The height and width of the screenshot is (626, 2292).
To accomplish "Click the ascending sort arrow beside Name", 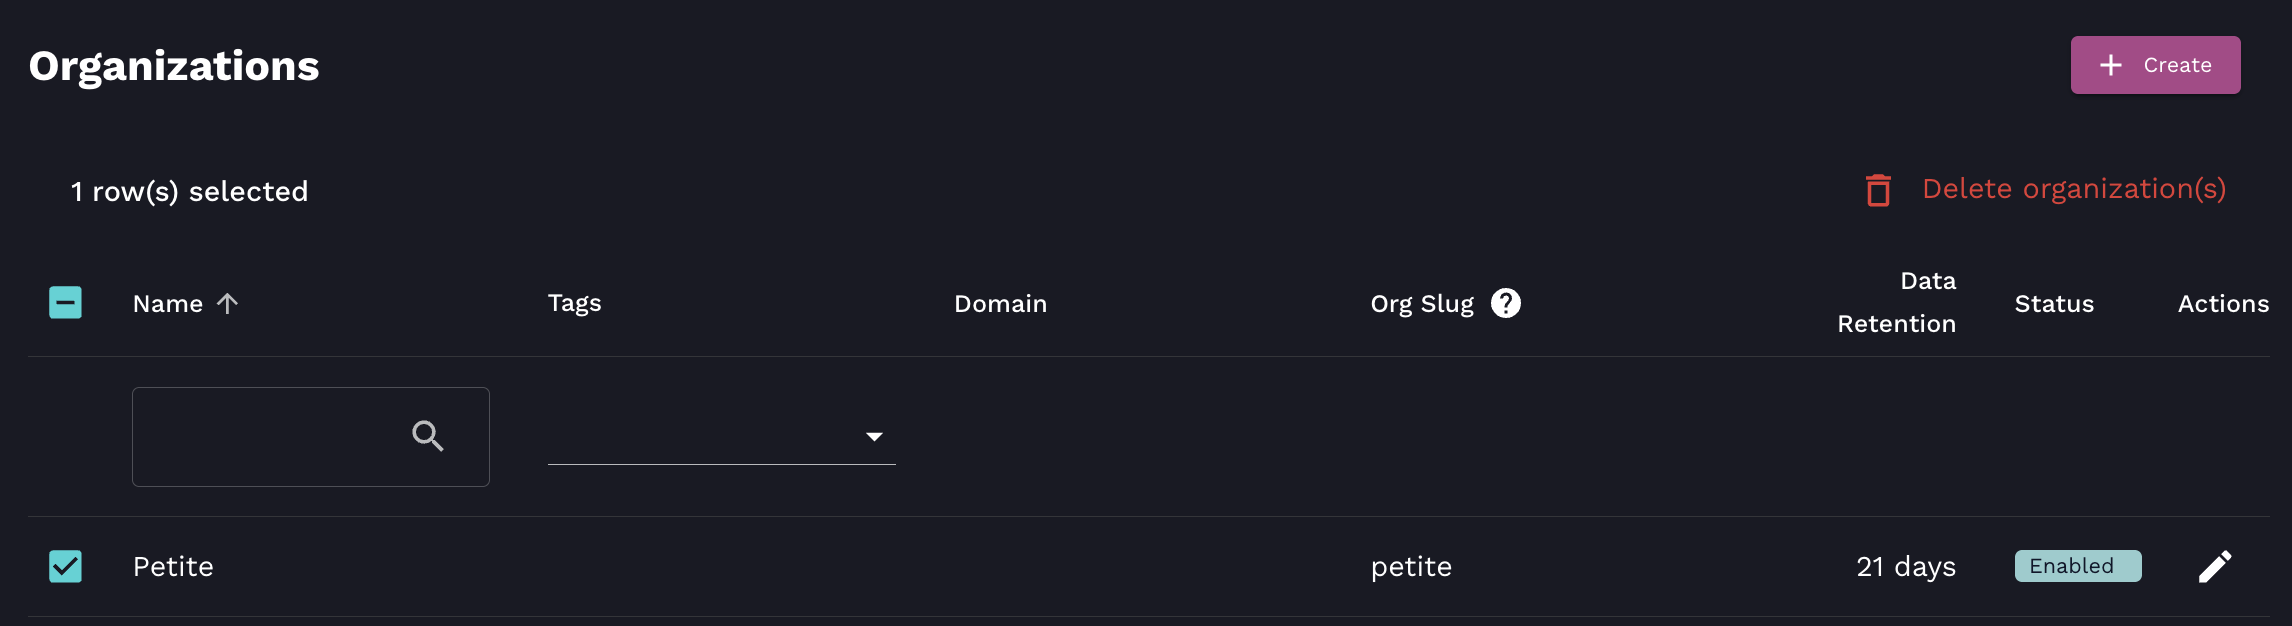I will coord(228,303).
